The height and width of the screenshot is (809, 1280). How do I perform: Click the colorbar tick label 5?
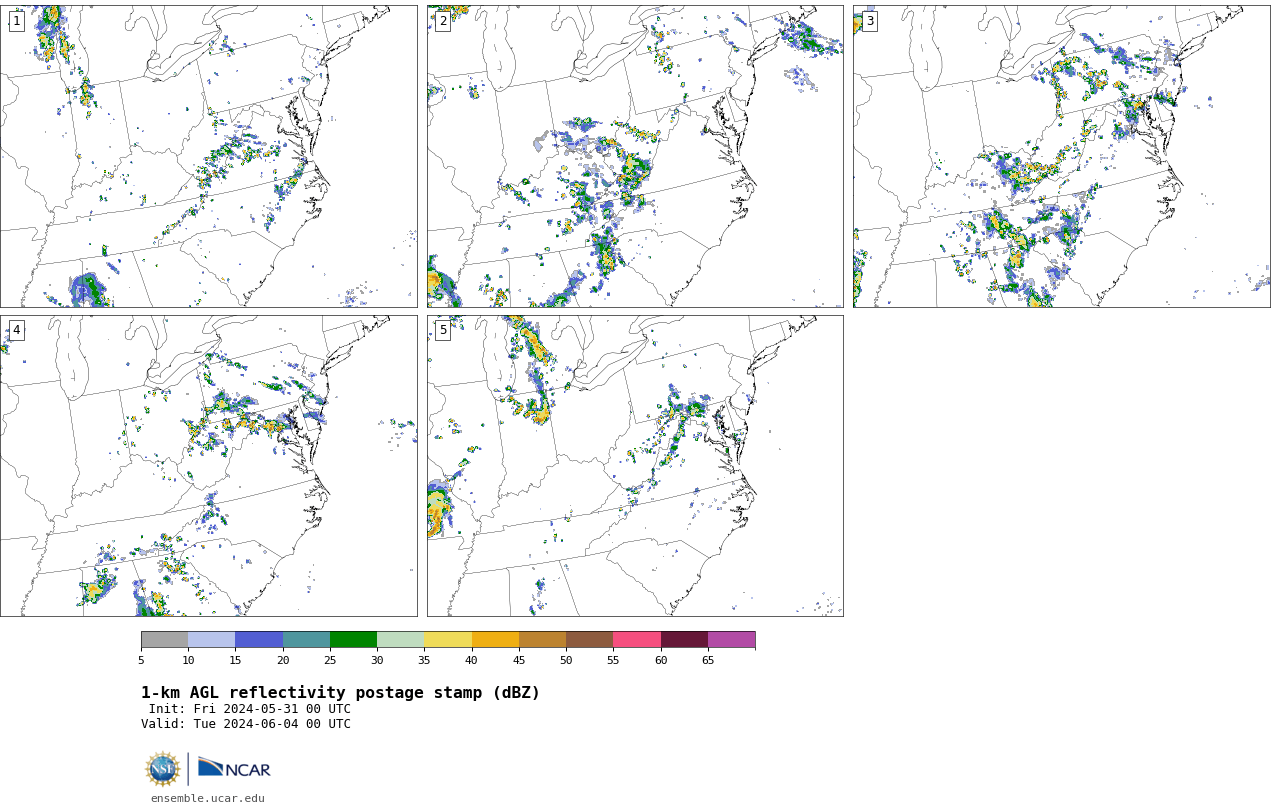[x=141, y=660]
